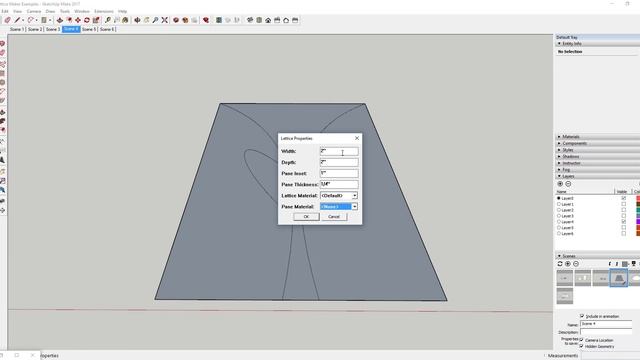The width and height of the screenshot is (640, 360).
Task: Select the Paint Bucket tool
Action: pyautogui.click(x=125, y=20)
